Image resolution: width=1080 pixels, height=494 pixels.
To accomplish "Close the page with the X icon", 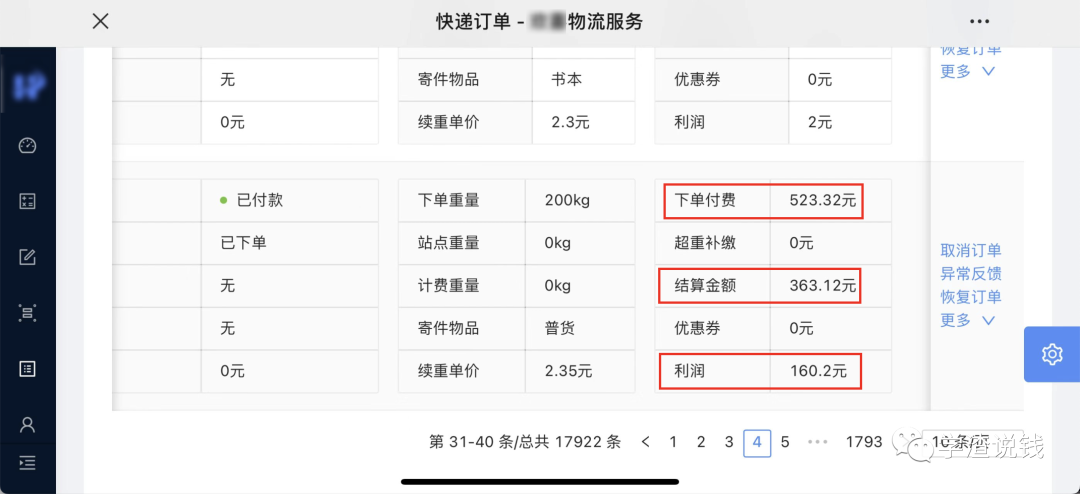I will 100,22.
